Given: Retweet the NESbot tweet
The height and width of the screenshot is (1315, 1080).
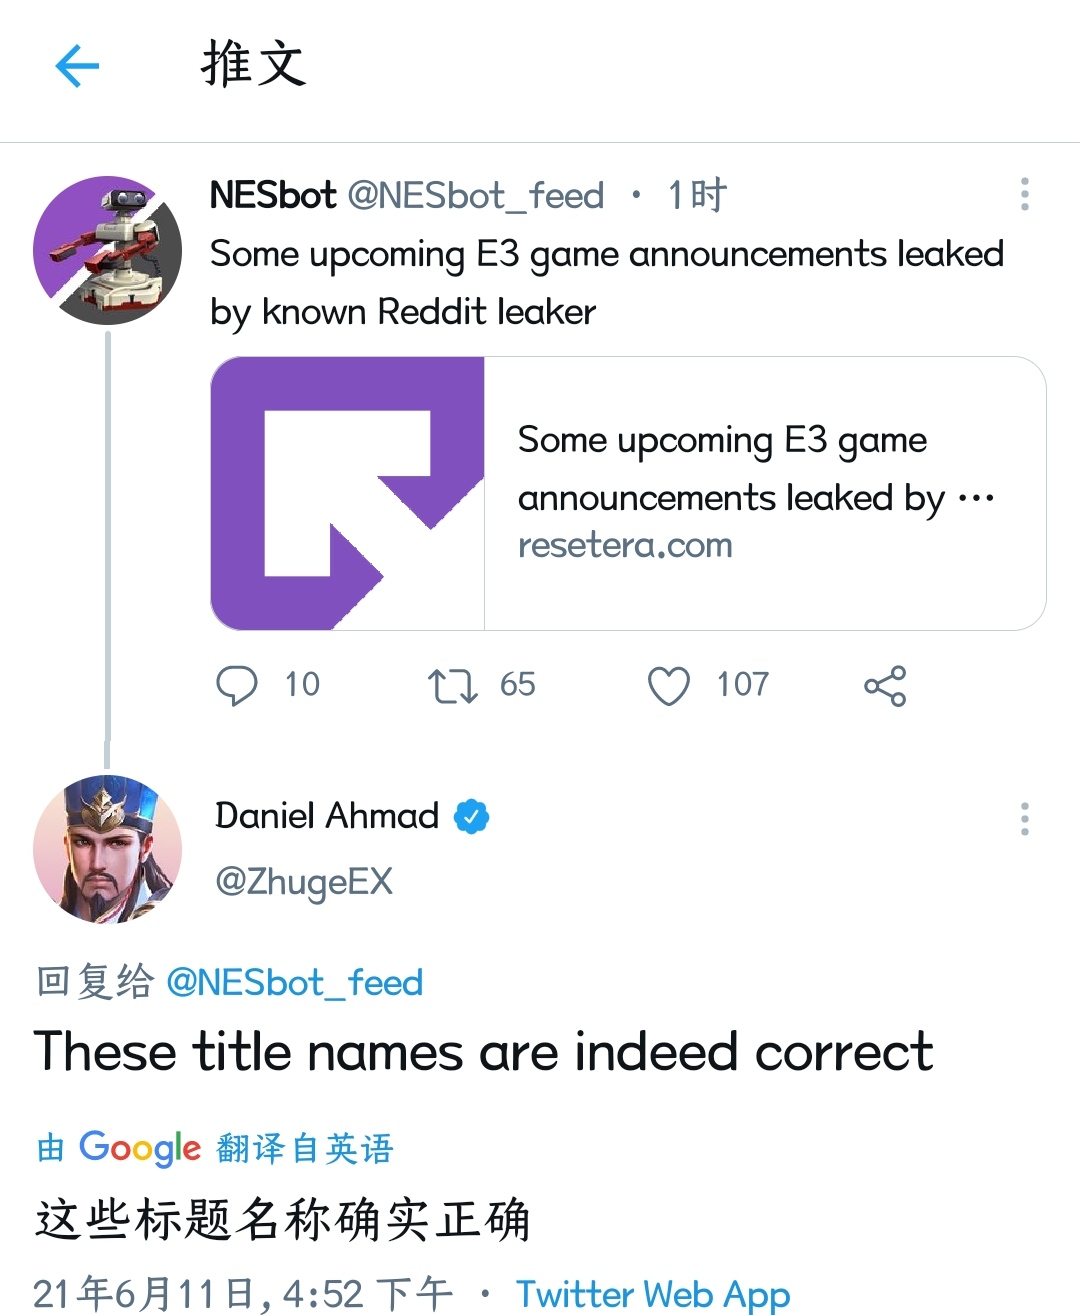Looking at the screenshot, I should (x=453, y=686).
